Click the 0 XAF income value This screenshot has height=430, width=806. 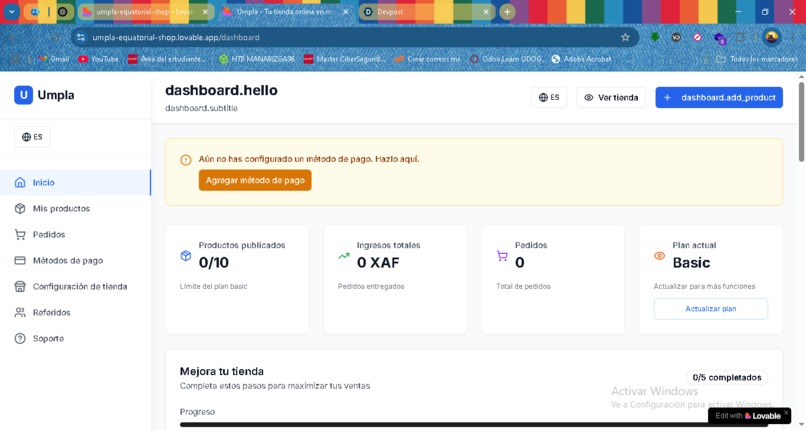[378, 263]
